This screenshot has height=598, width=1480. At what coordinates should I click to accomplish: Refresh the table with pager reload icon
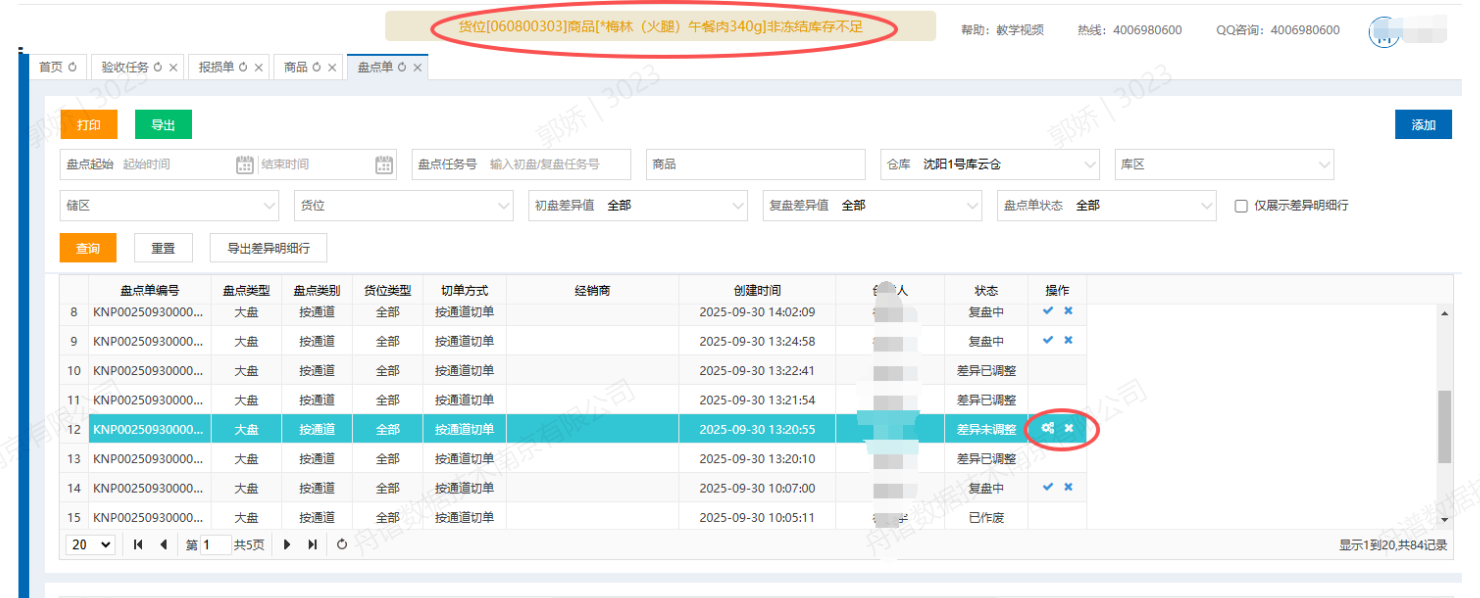tap(342, 545)
